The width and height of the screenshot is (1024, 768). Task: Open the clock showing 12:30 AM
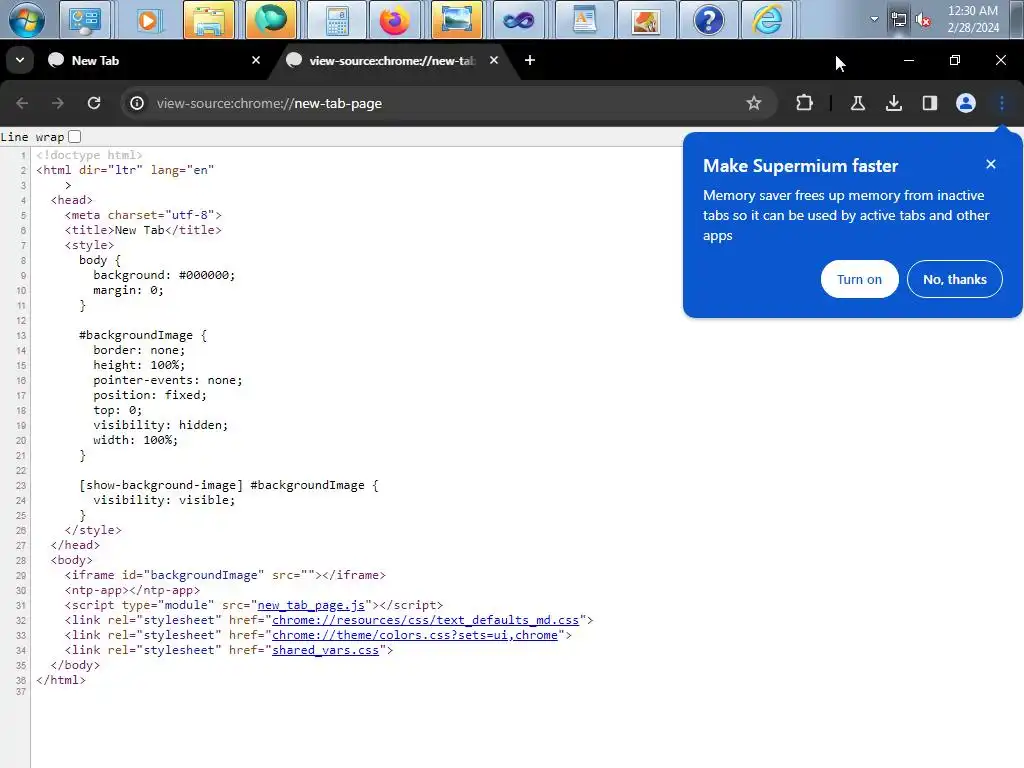(973, 19)
